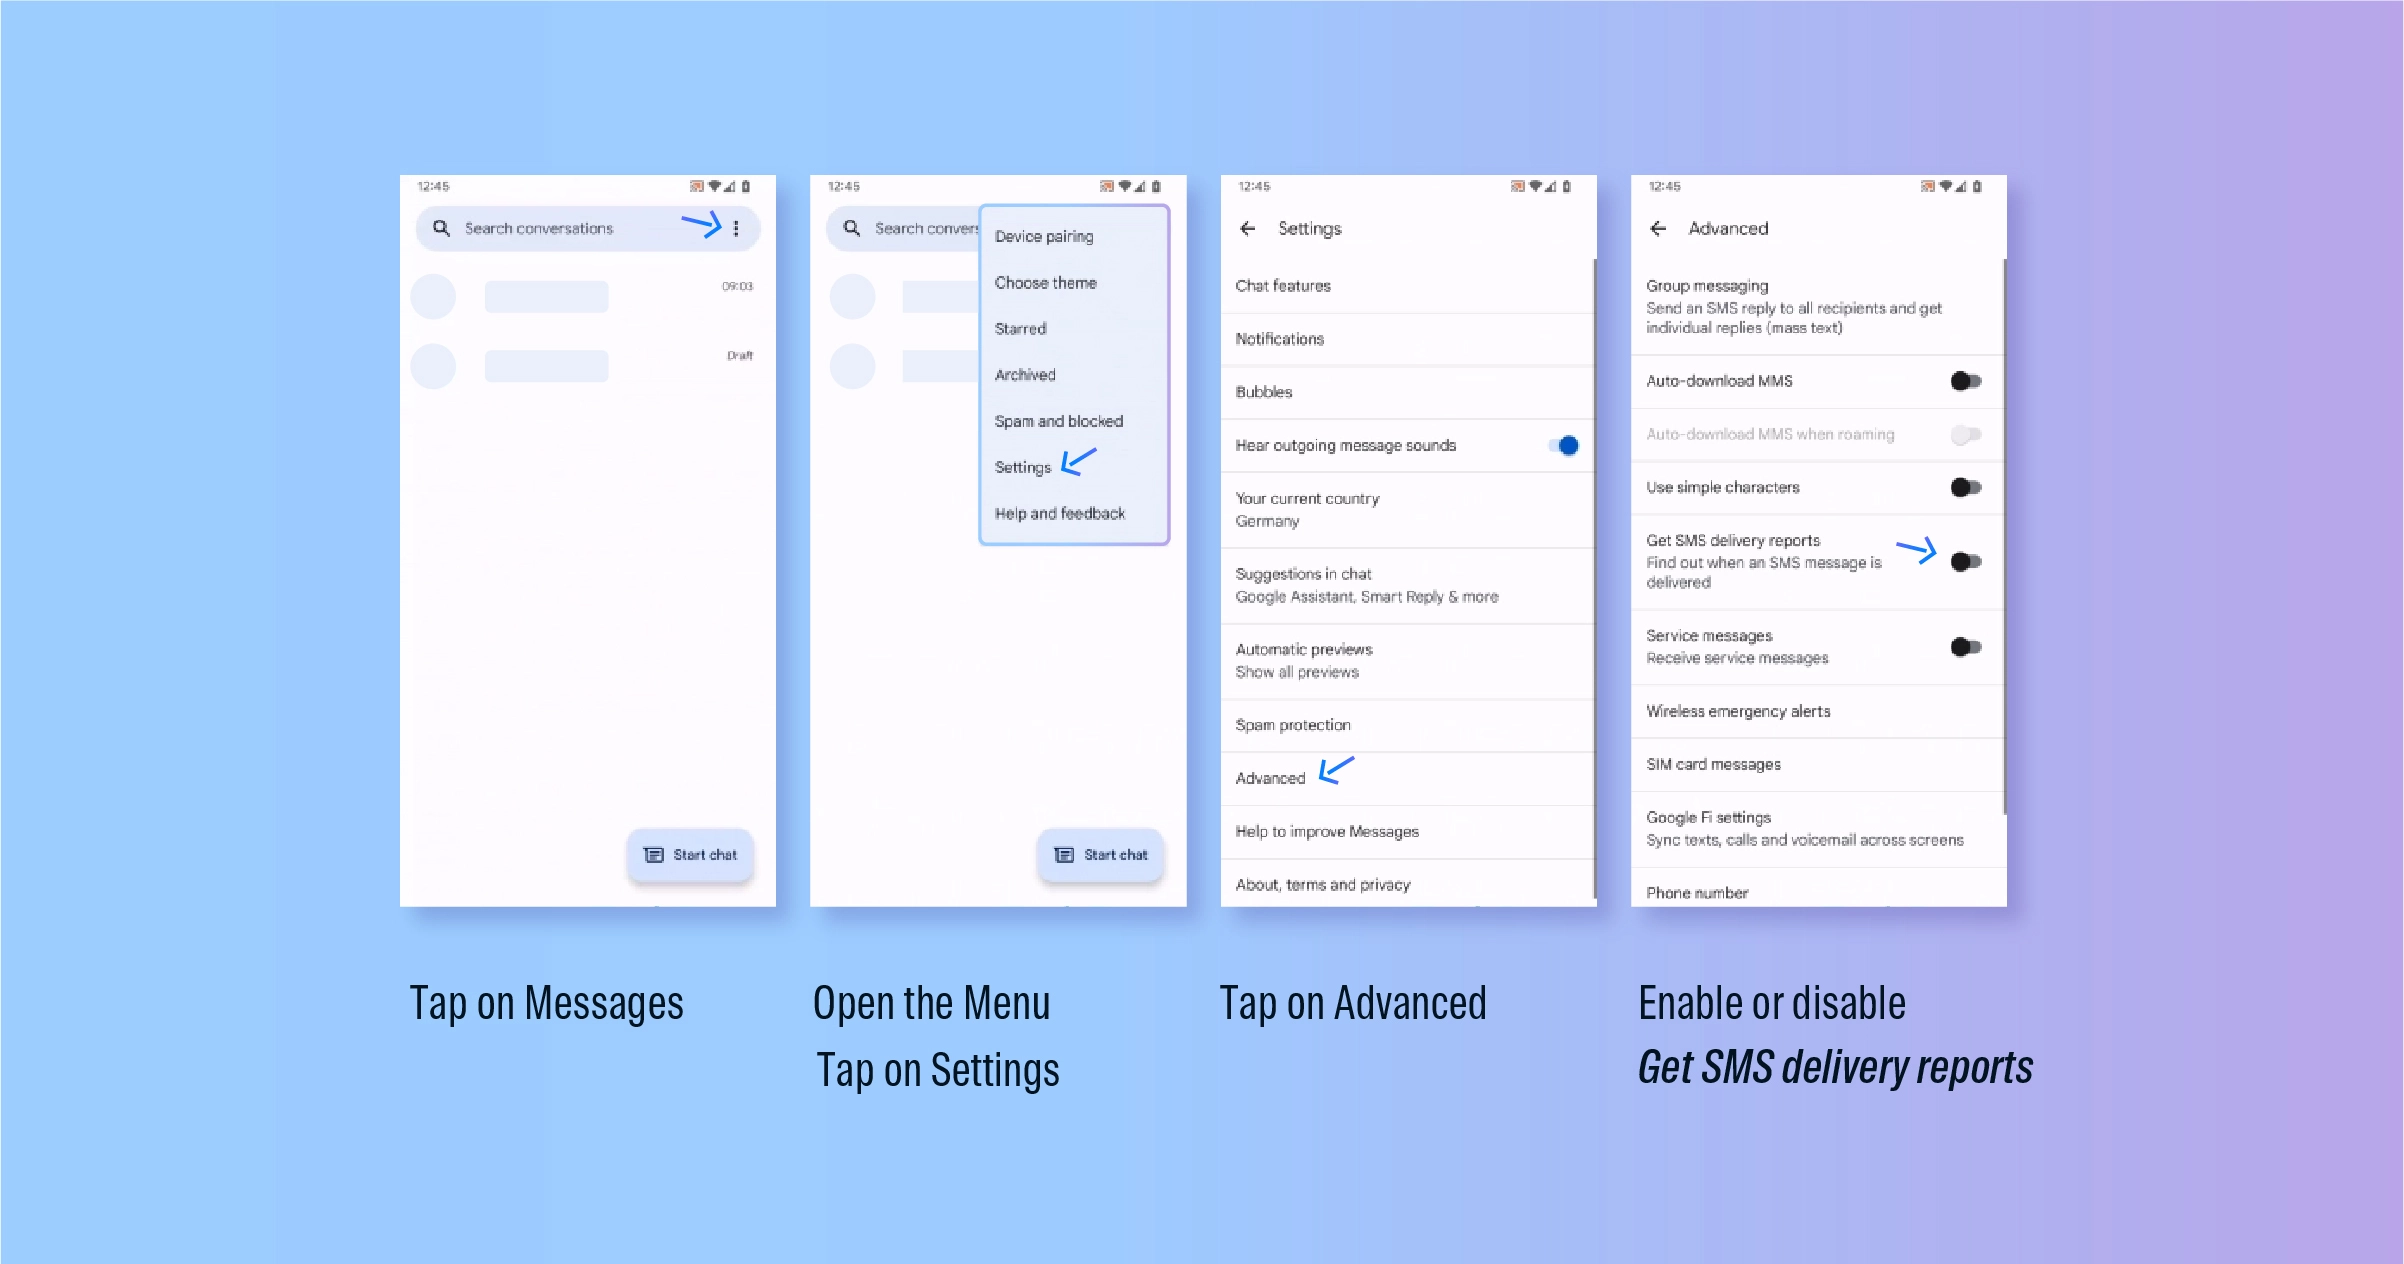The height and width of the screenshot is (1264, 2404).
Task: Select Spam and blocked menu item
Action: (1057, 421)
